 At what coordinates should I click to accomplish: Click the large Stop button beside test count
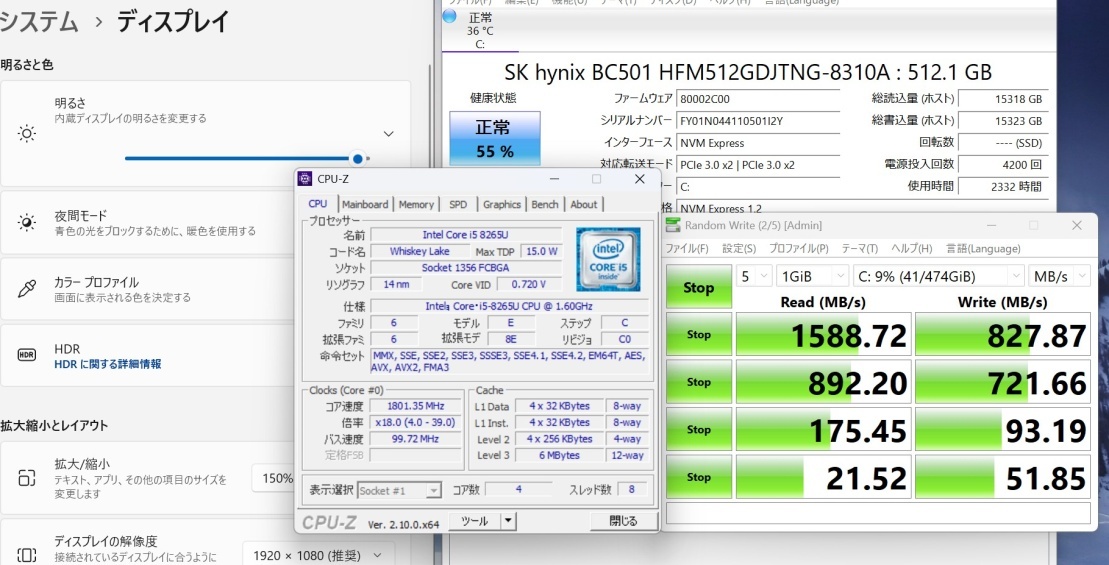[x=699, y=288]
